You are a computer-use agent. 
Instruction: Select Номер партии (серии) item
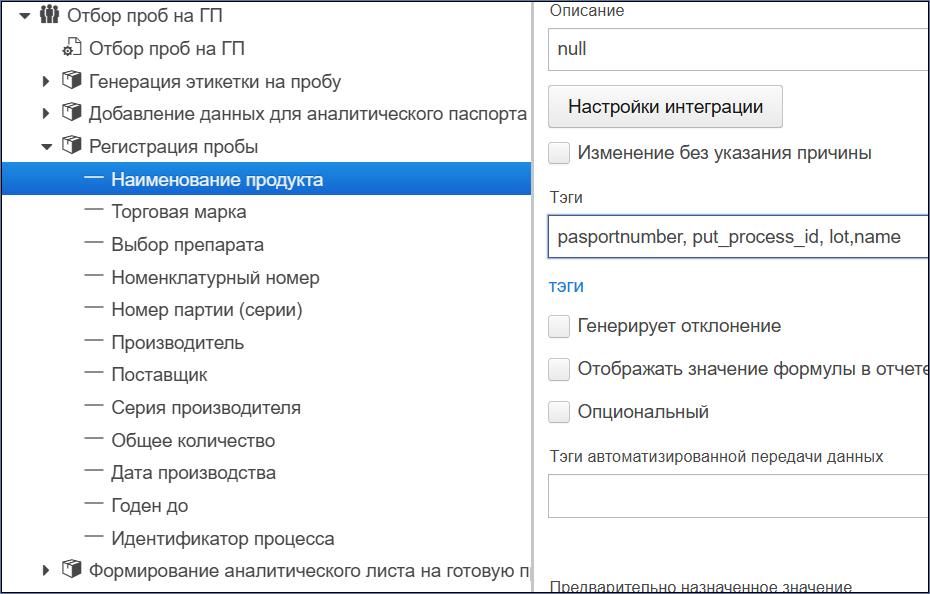[207, 310]
